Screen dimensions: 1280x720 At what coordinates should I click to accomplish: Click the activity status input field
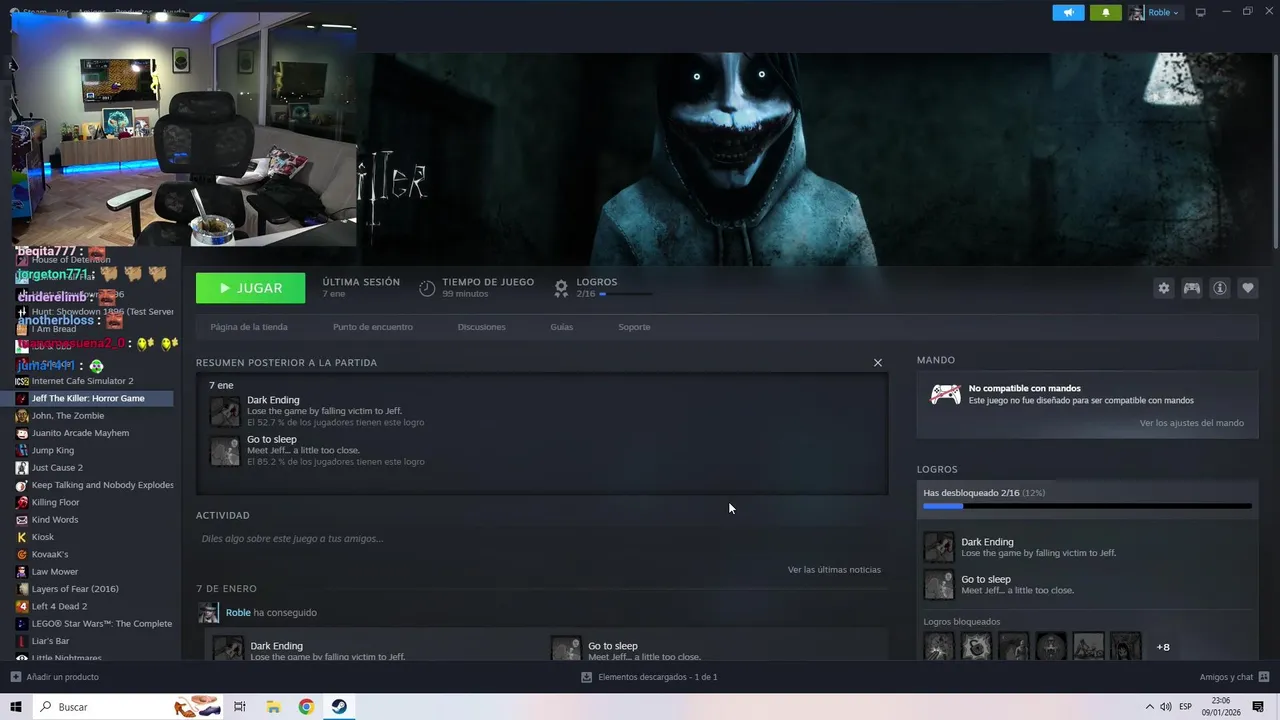click(x=540, y=539)
